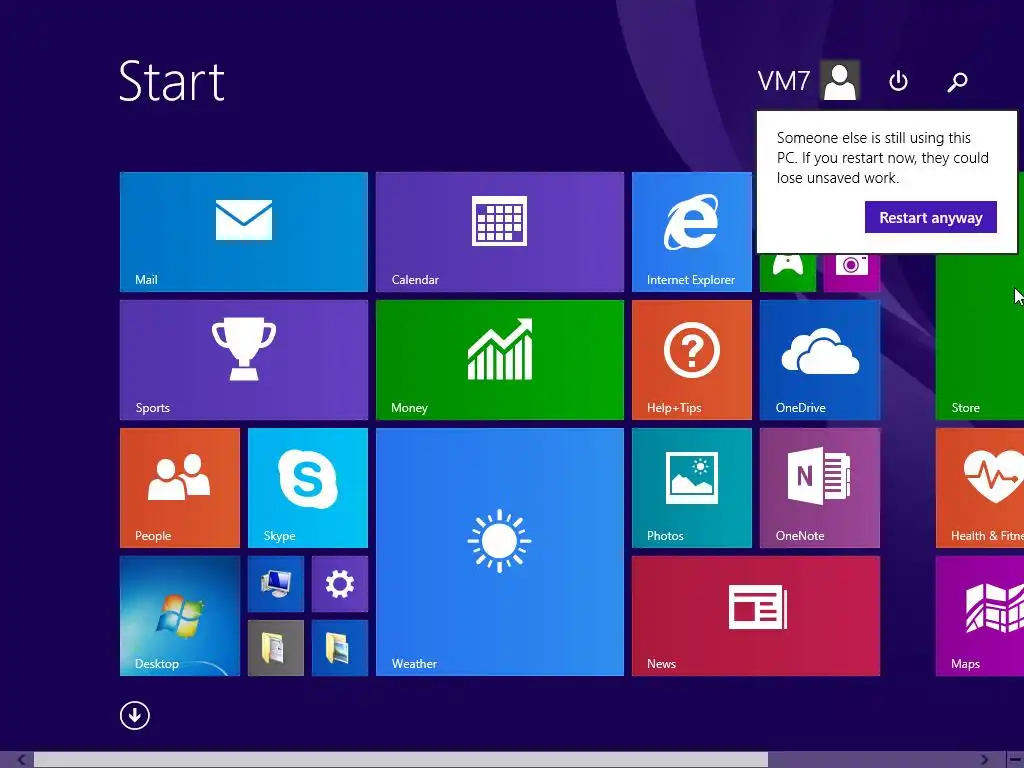Viewport: 1024px width, 768px height.
Task: Launch the OneNote tile
Action: (820, 488)
